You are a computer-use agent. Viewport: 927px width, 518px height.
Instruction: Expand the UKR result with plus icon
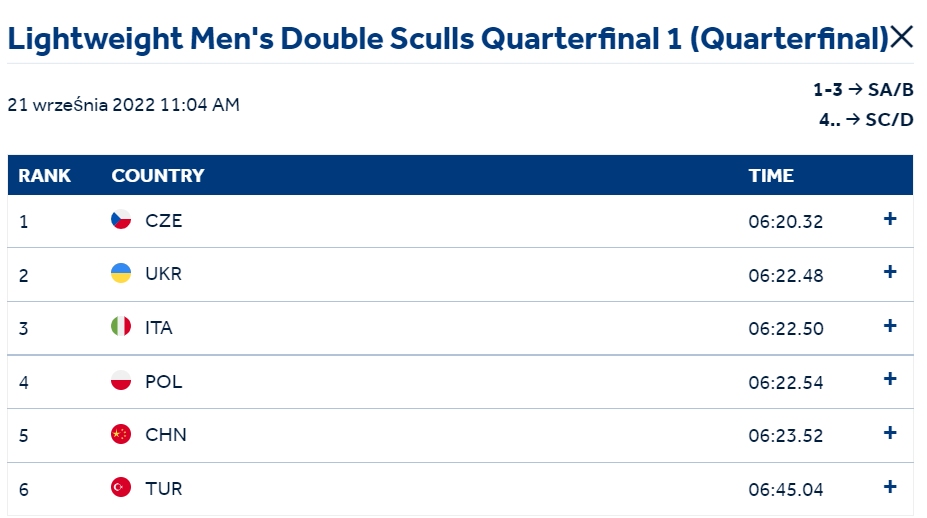point(890,272)
